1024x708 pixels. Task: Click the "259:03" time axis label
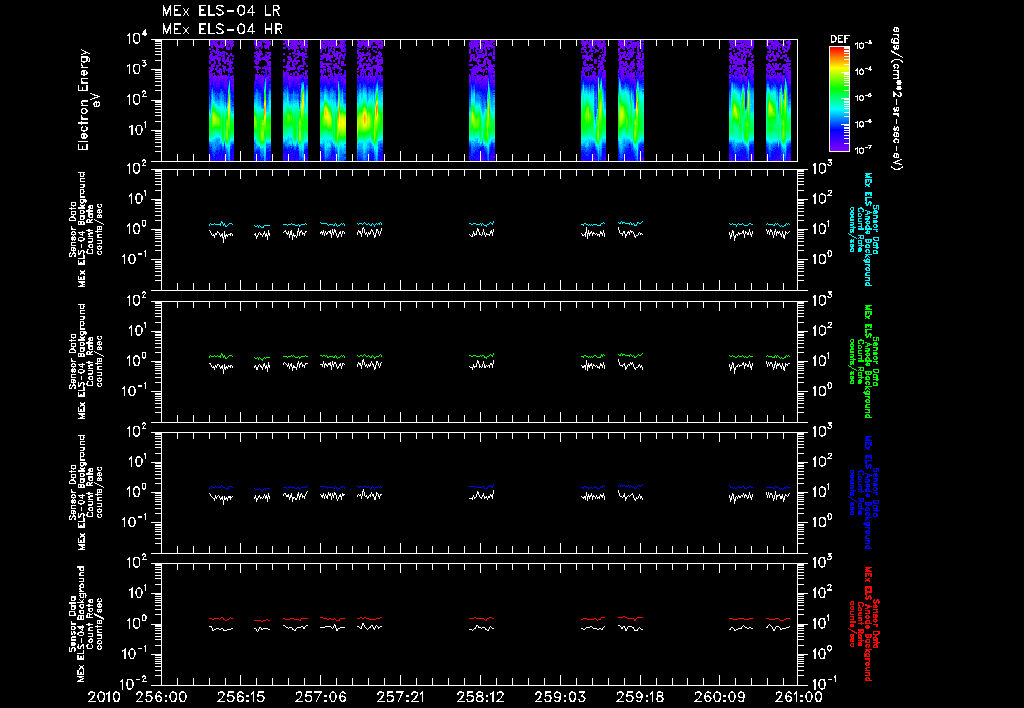(x=560, y=697)
